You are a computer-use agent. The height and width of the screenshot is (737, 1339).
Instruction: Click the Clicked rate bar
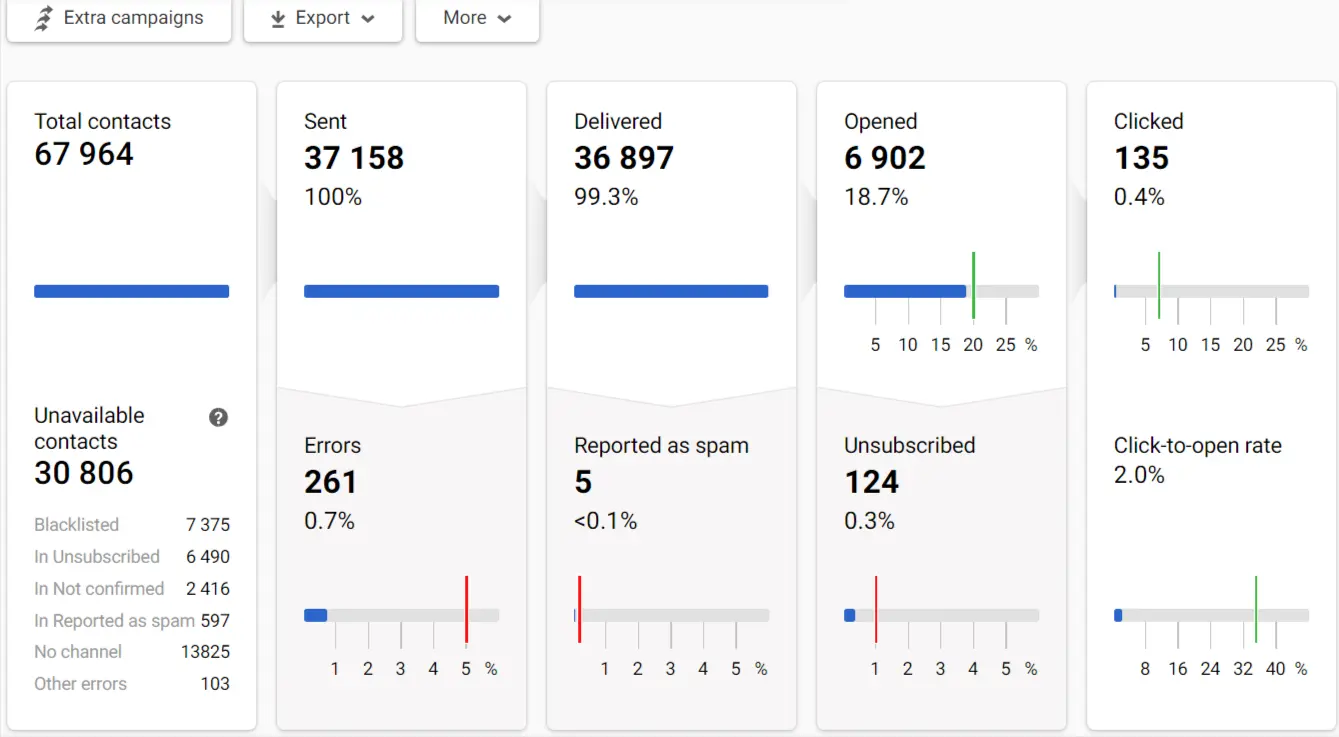pos(1211,291)
